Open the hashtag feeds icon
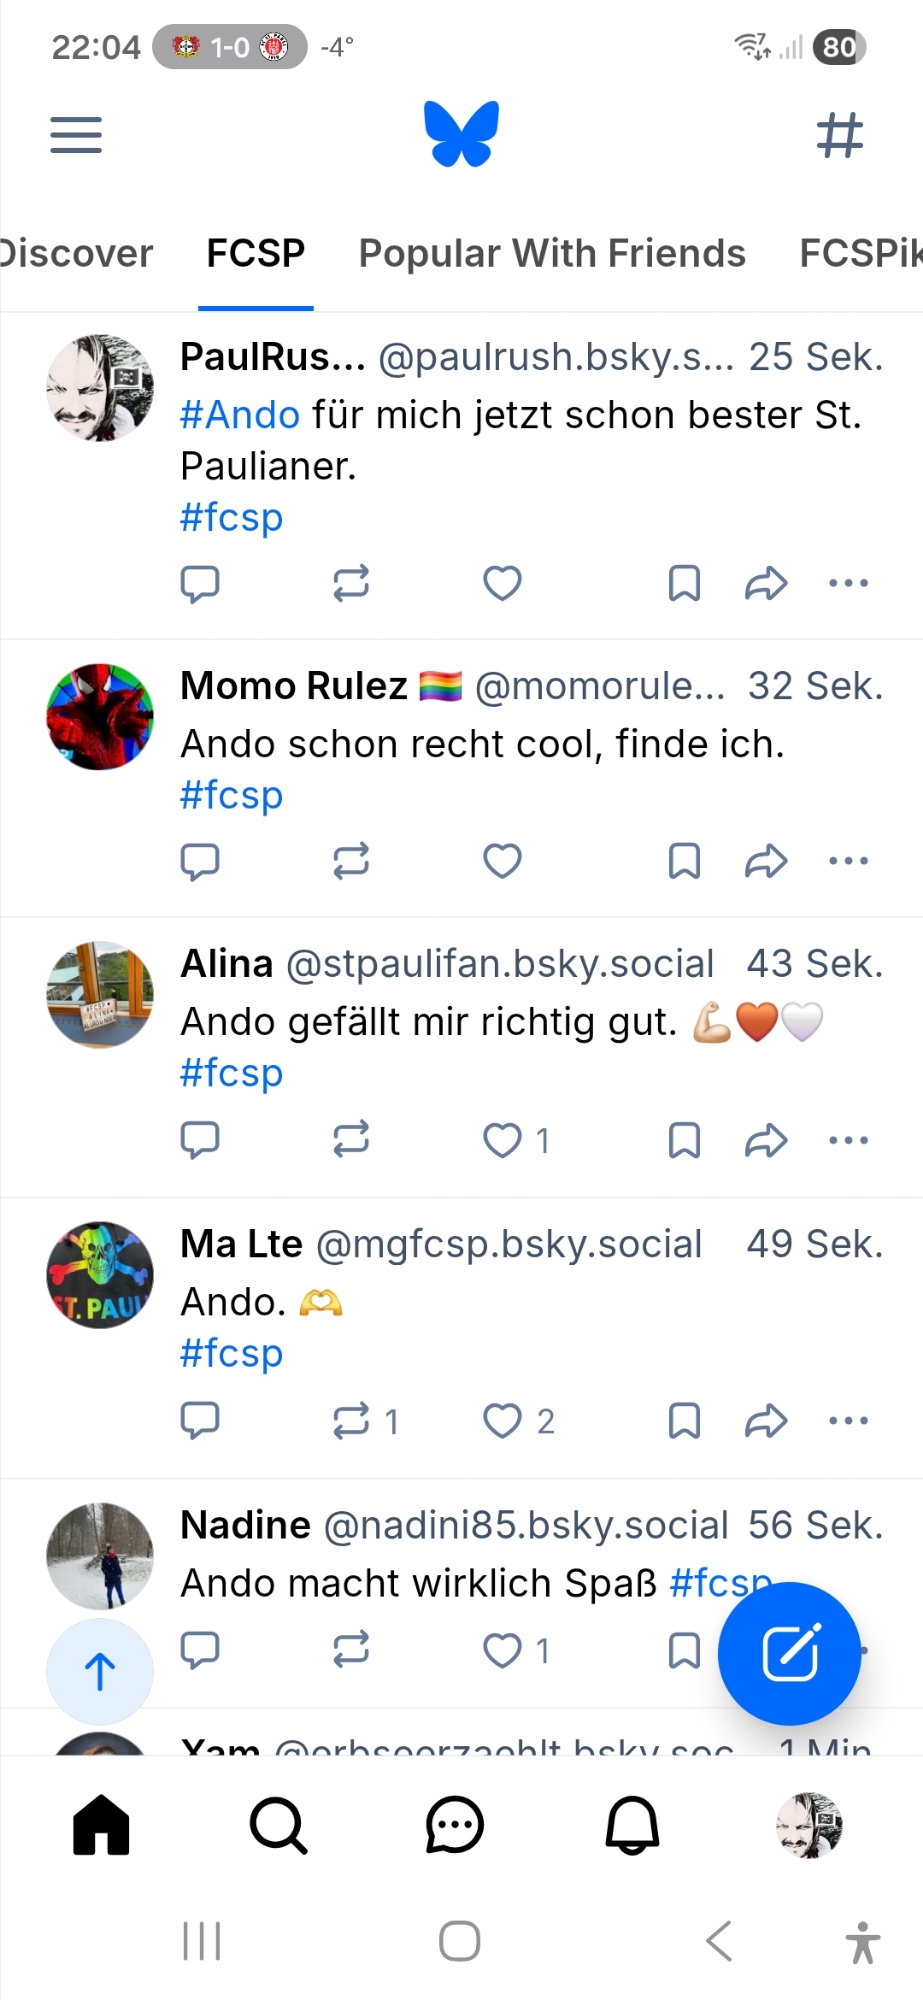The height and width of the screenshot is (2000, 923). [839, 135]
